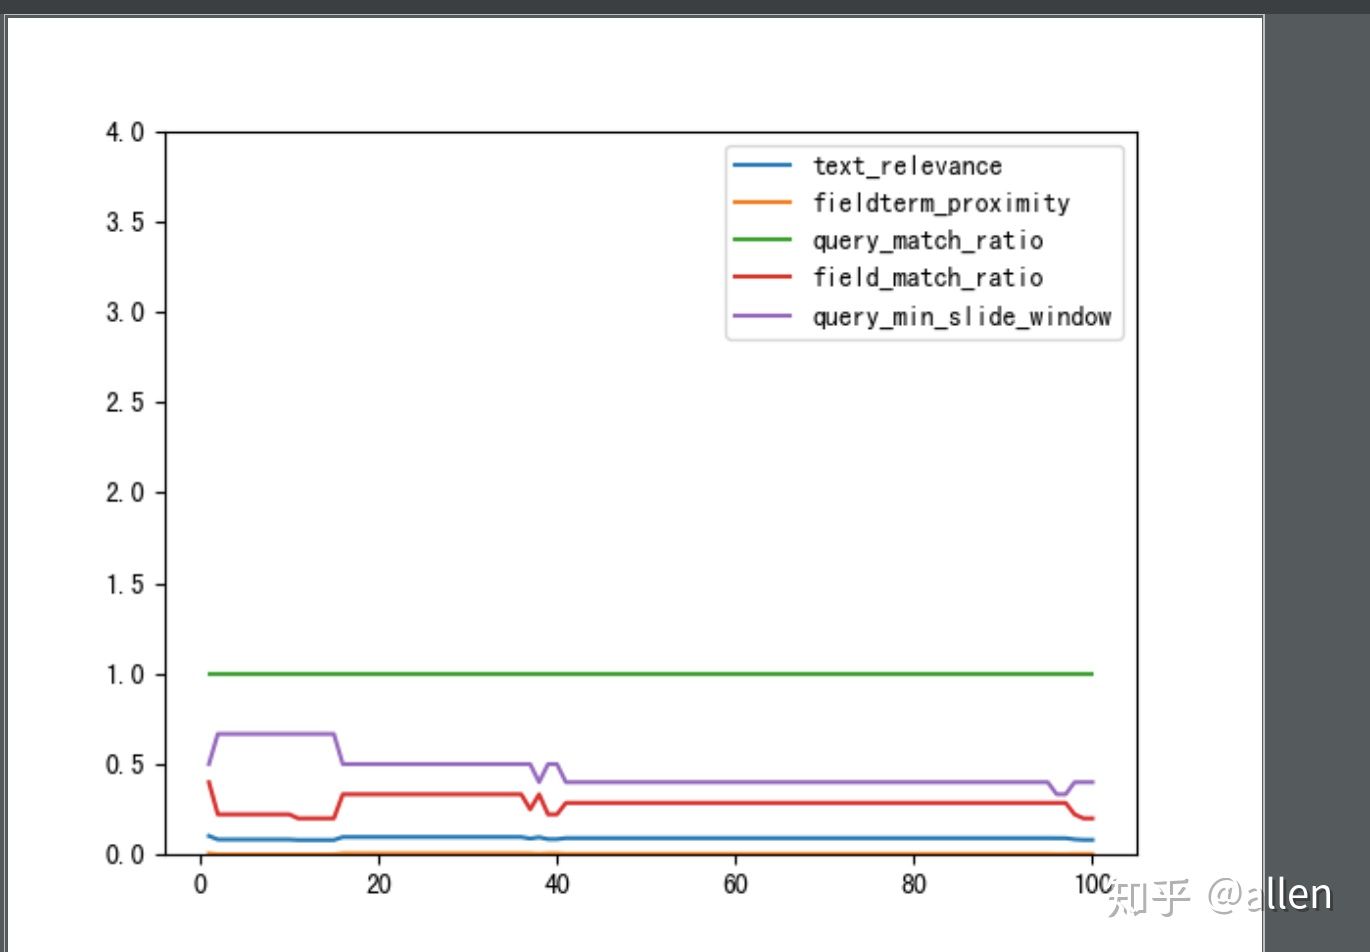Click the text_relevance legend label
This screenshot has width=1370, height=952.
(907, 166)
